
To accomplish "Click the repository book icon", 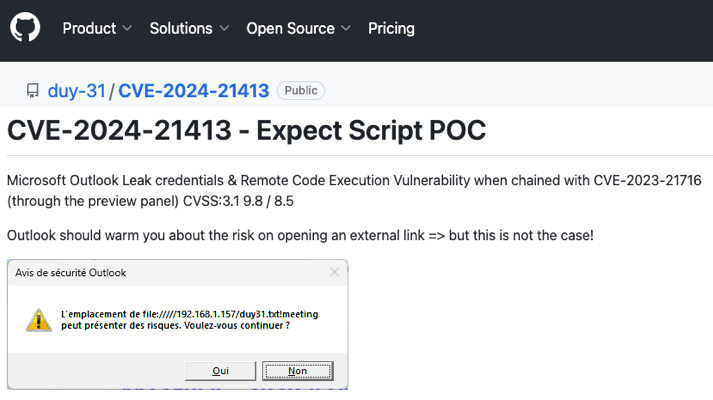I will [x=33, y=91].
